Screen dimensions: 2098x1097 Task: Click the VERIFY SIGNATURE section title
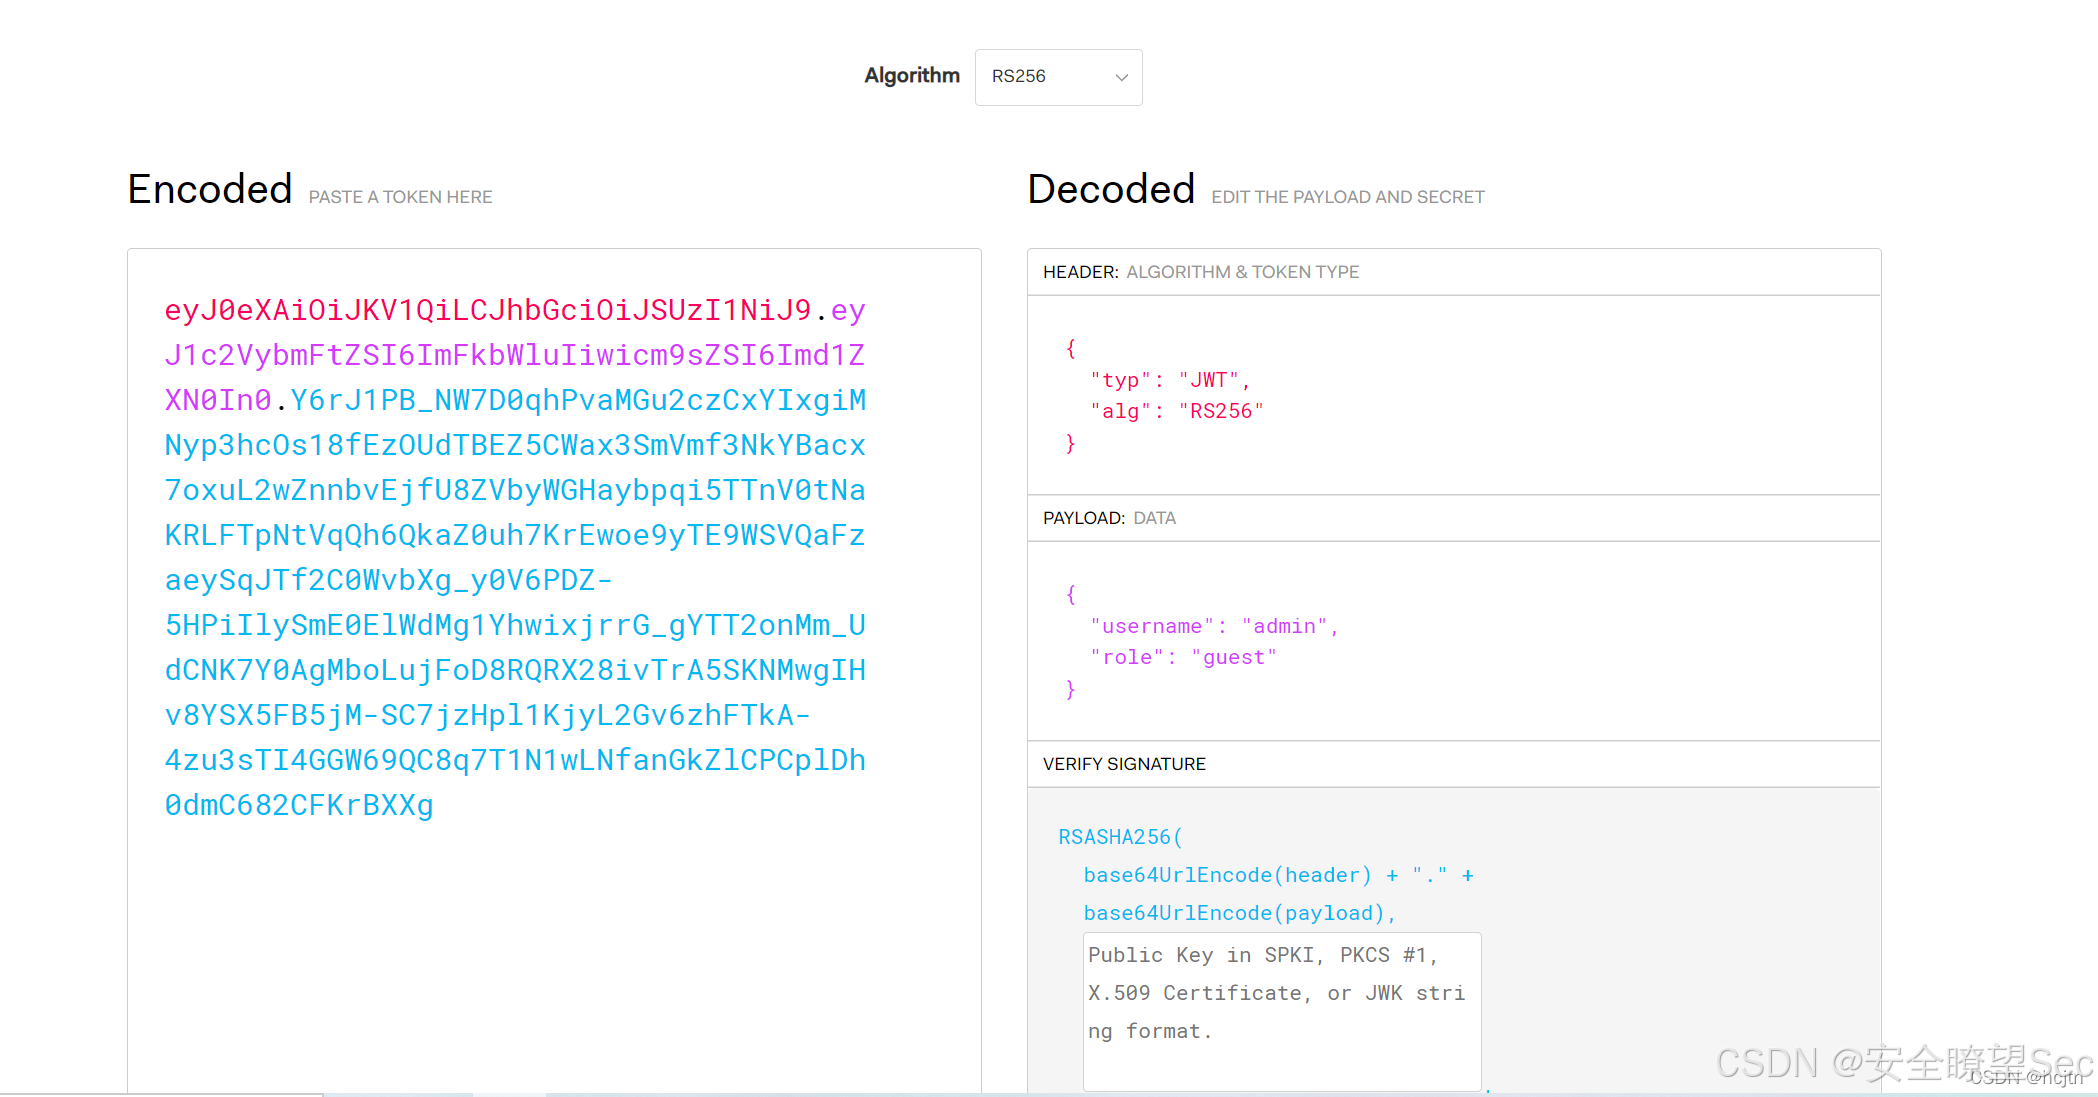(x=1124, y=764)
